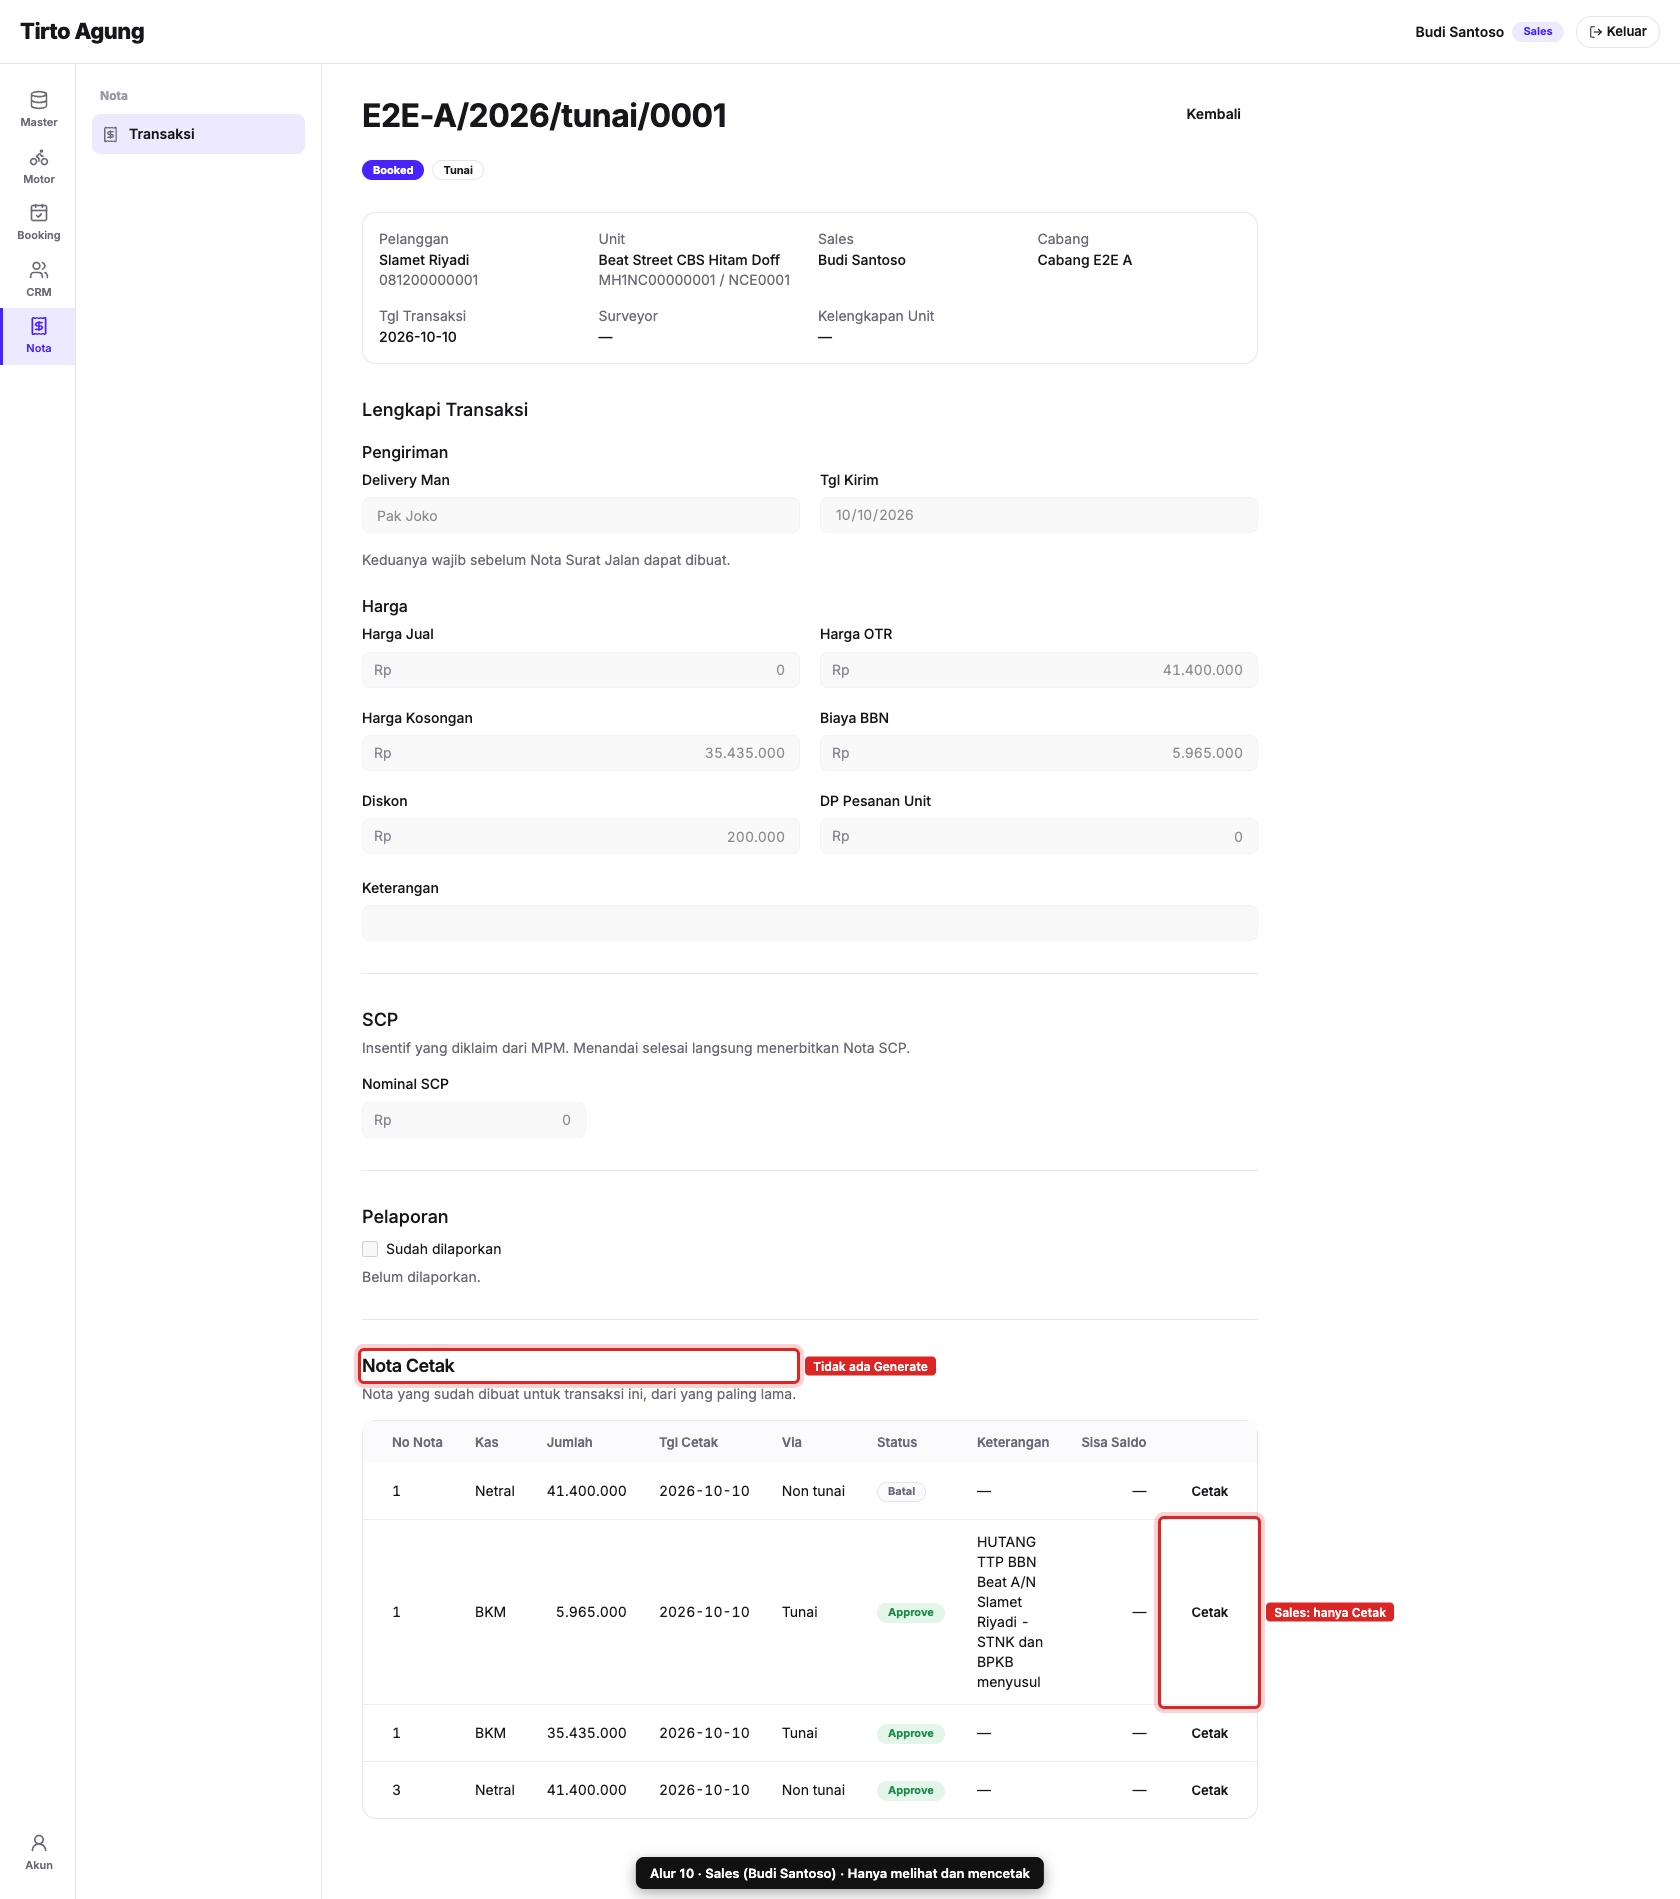Click the Kembali back button
1680x1899 pixels.
pos(1213,114)
